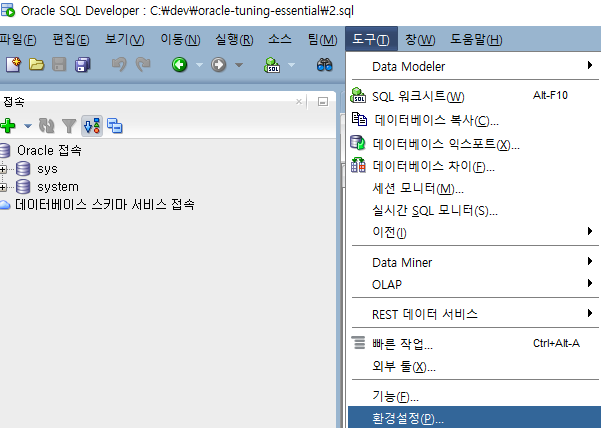Open the 이전(I) submenu
Image resolution: width=601 pixels, height=428 pixels.
[473, 232]
